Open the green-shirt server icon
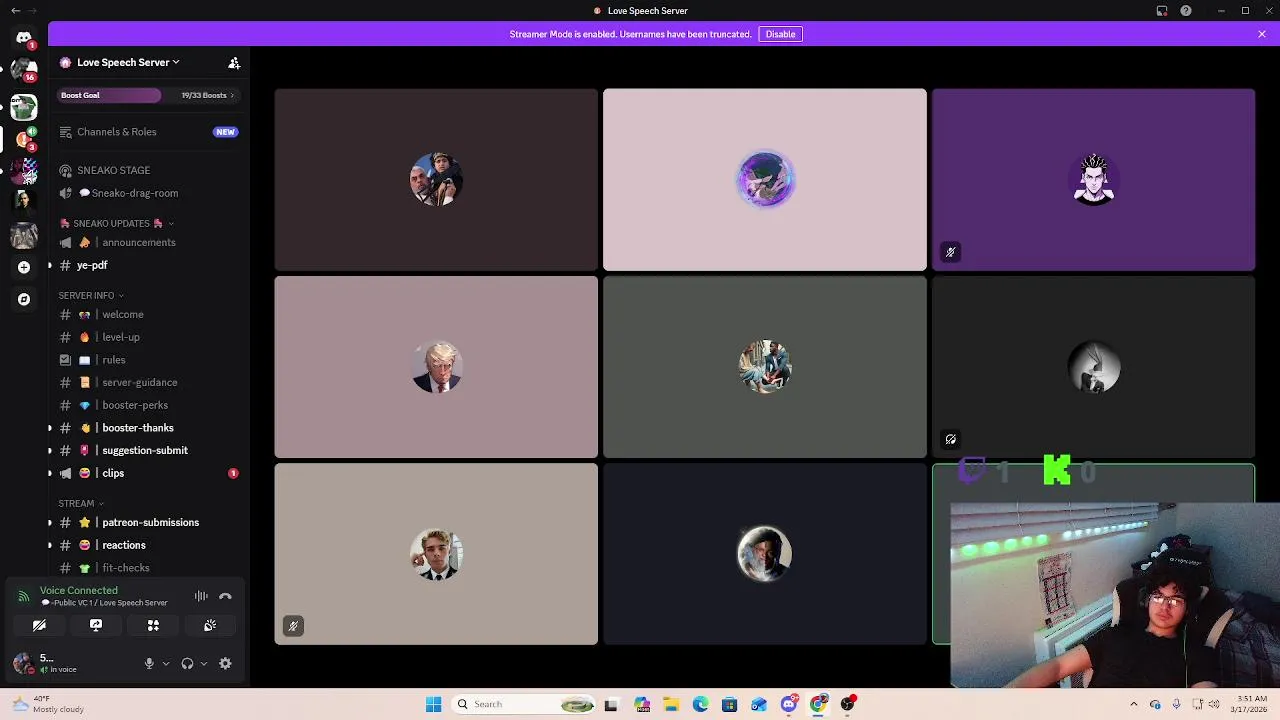This screenshot has width=1280, height=720. tap(24, 107)
